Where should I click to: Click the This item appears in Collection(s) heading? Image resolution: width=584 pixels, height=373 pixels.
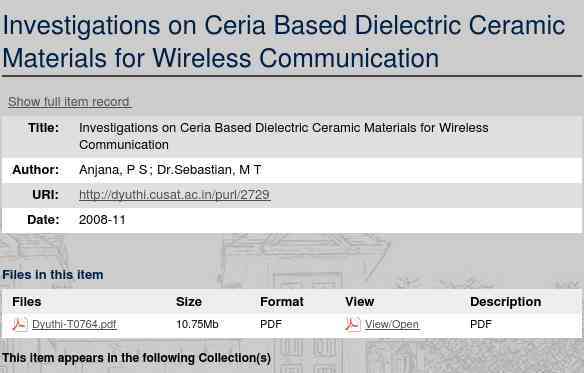(x=136, y=358)
